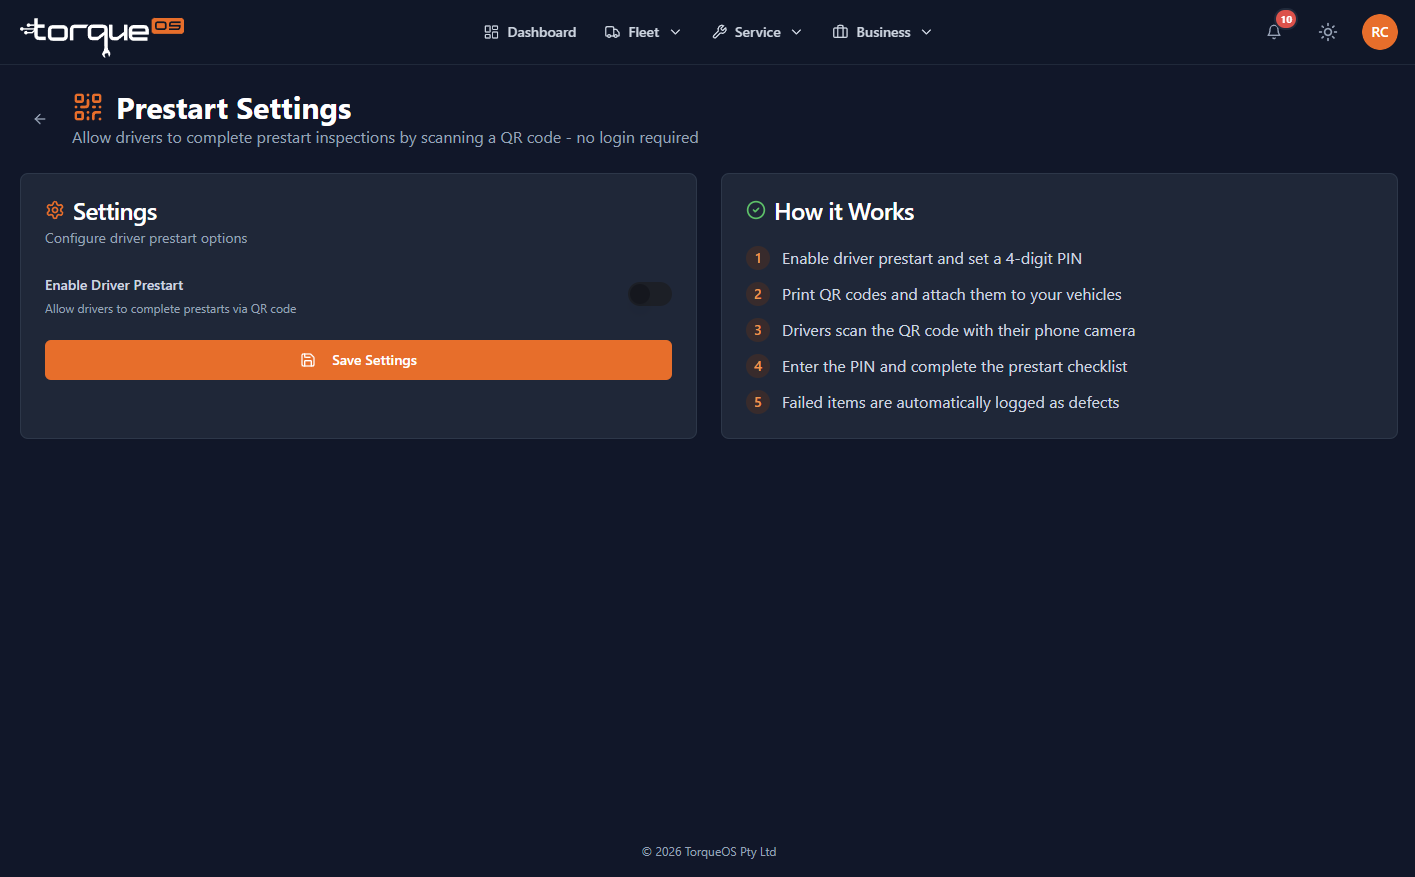Click the Settings card title

[115, 212]
